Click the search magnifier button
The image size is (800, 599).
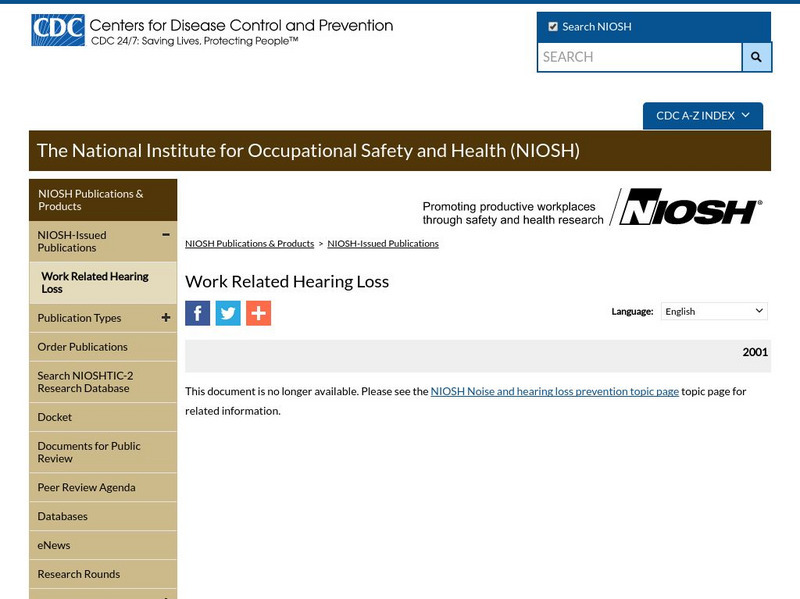[756, 57]
